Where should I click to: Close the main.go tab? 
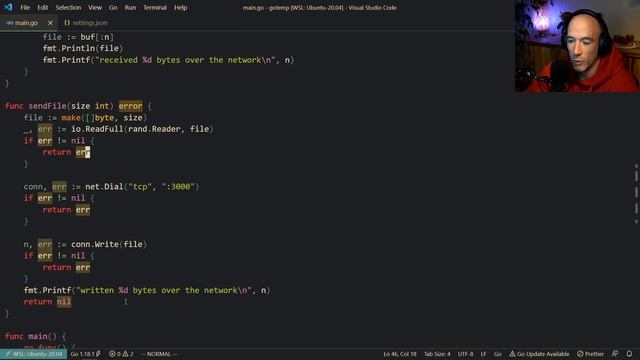click(x=50, y=23)
